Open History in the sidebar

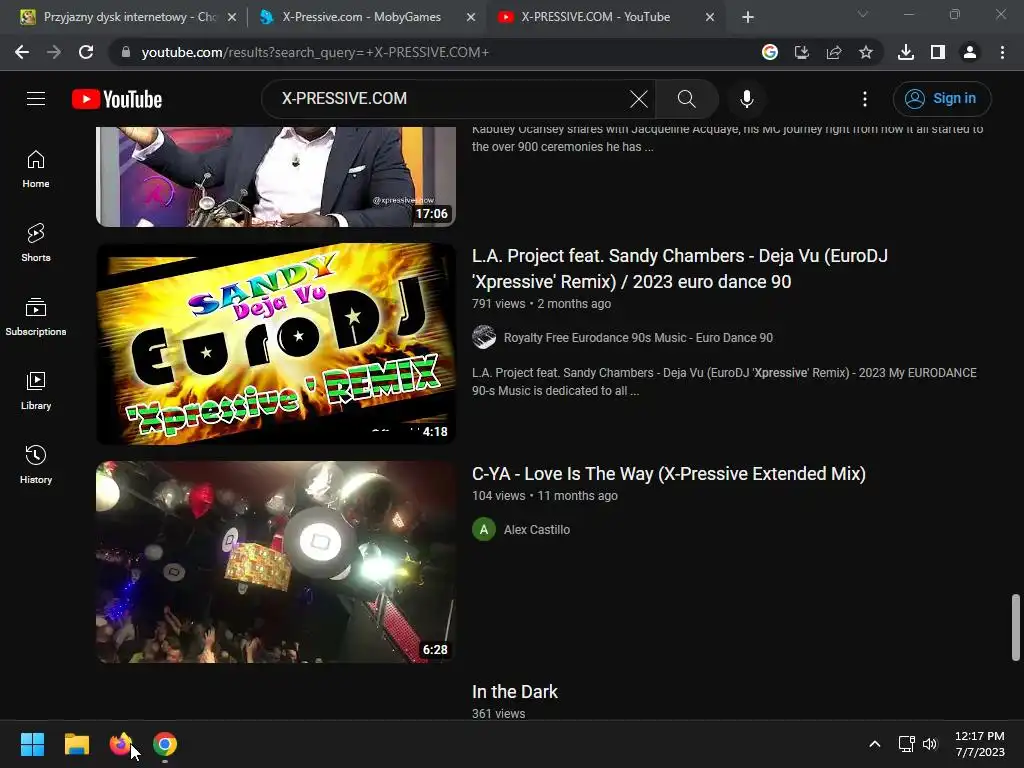pyautogui.click(x=36, y=464)
